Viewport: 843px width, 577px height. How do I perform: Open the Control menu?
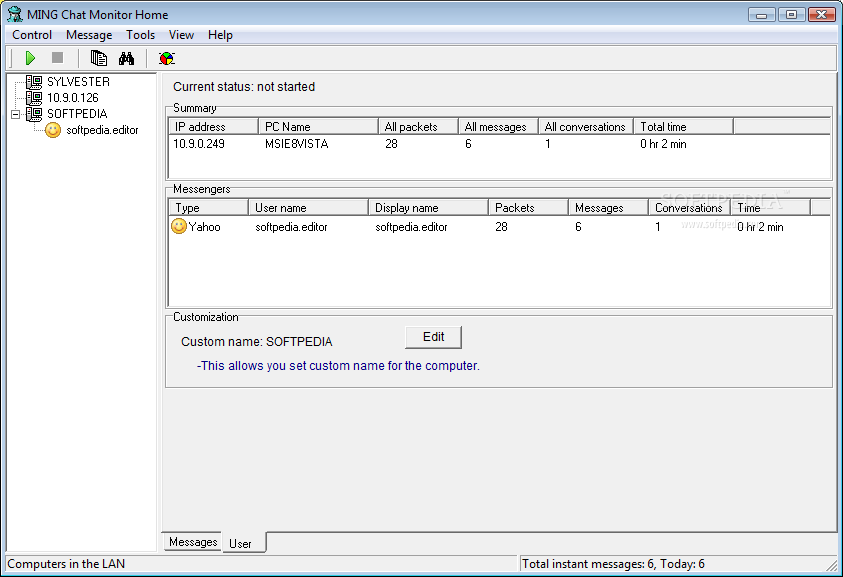(x=32, y=35)
